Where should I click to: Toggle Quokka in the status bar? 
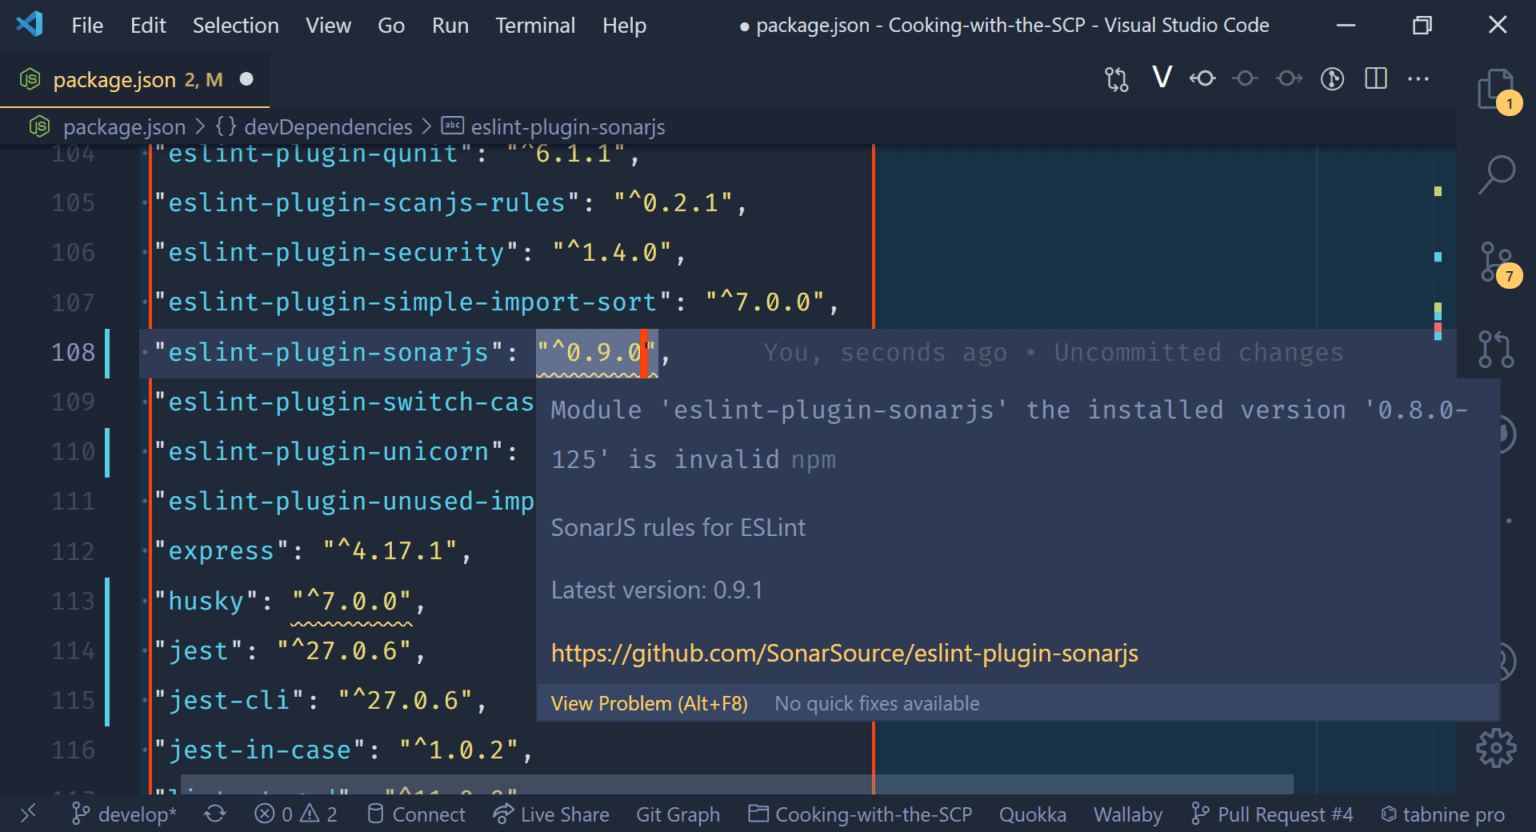pyautogui.click(x=1032, y=814)
